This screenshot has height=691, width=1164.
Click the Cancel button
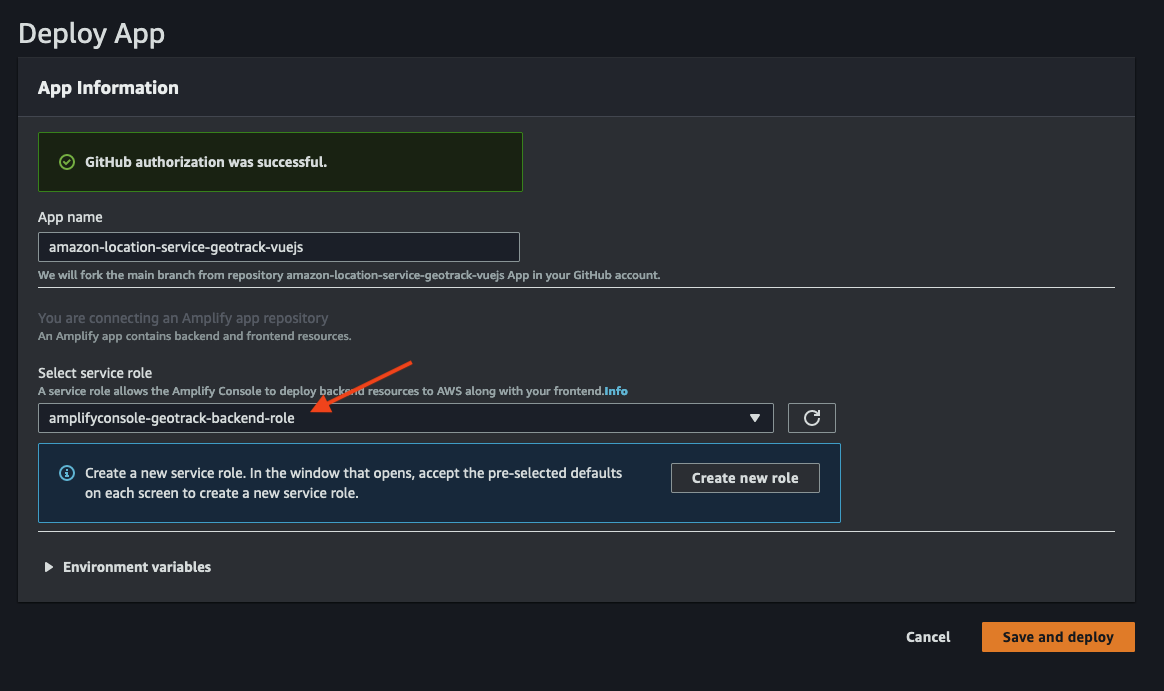(x=928, y=637)
